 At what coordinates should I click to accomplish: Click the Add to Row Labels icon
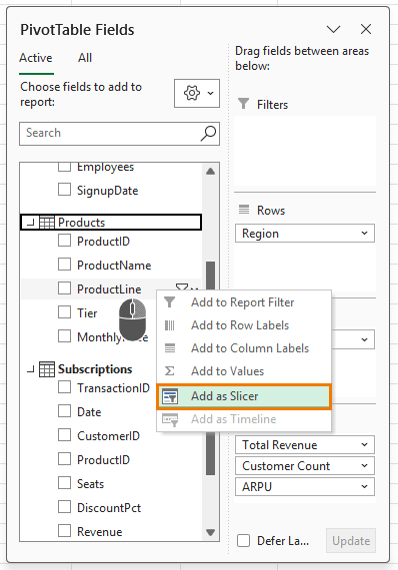click(169, 325)
